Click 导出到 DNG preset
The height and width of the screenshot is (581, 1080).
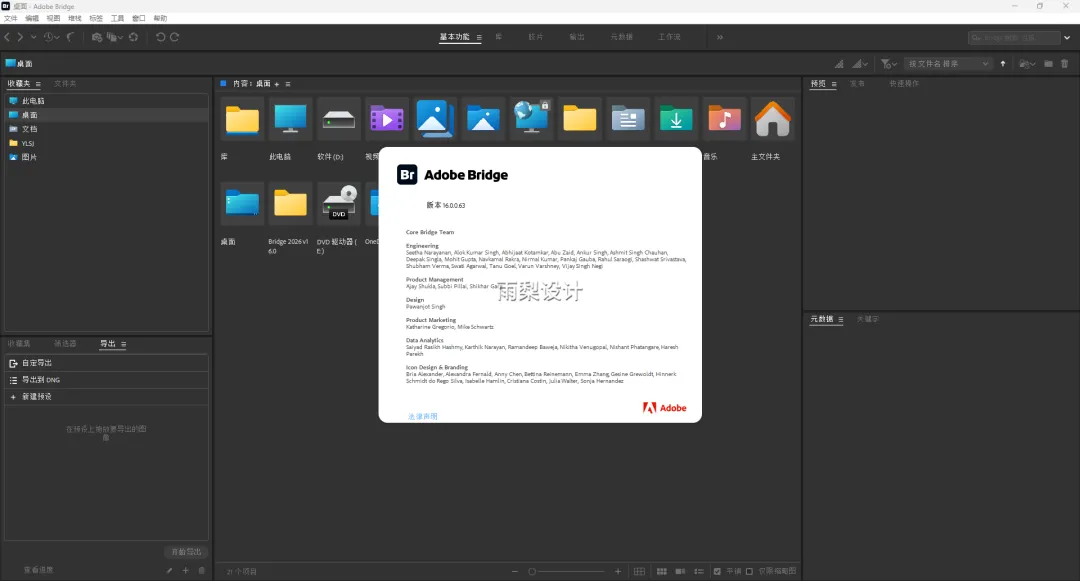tap(107, 380)
